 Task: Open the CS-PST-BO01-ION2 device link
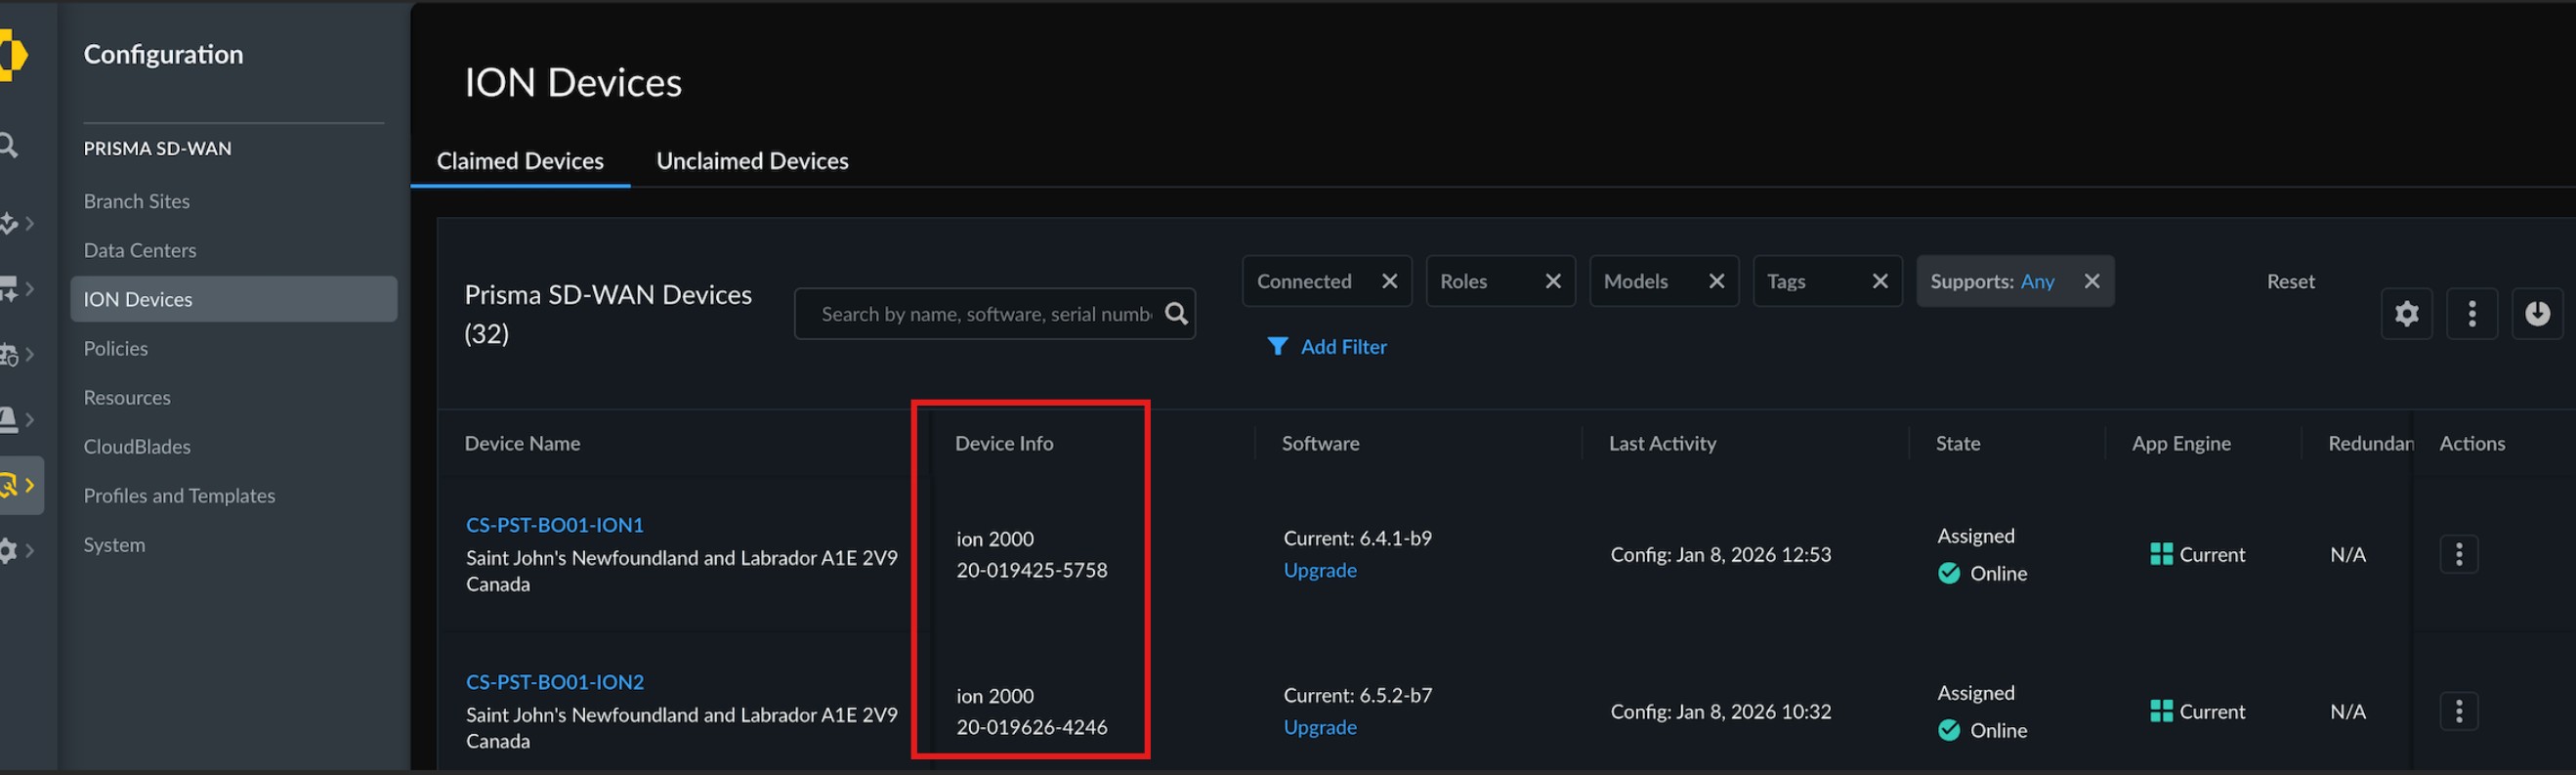point(555,681)
